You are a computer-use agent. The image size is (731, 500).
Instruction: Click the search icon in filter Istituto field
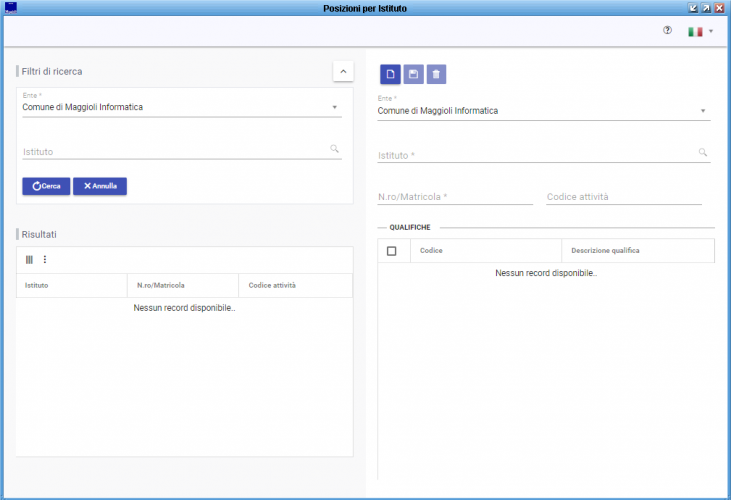[x=334, y=150]
